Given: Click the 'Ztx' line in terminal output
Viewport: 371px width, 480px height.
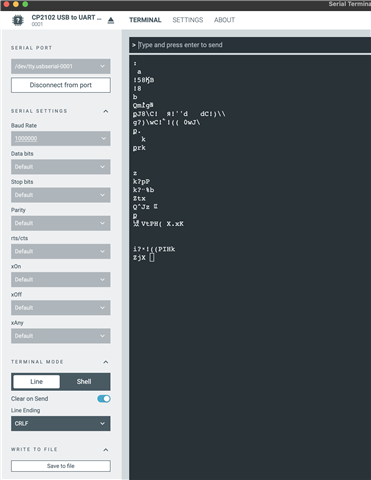Looking at the screenshot, I should click(x=139, y=199).
